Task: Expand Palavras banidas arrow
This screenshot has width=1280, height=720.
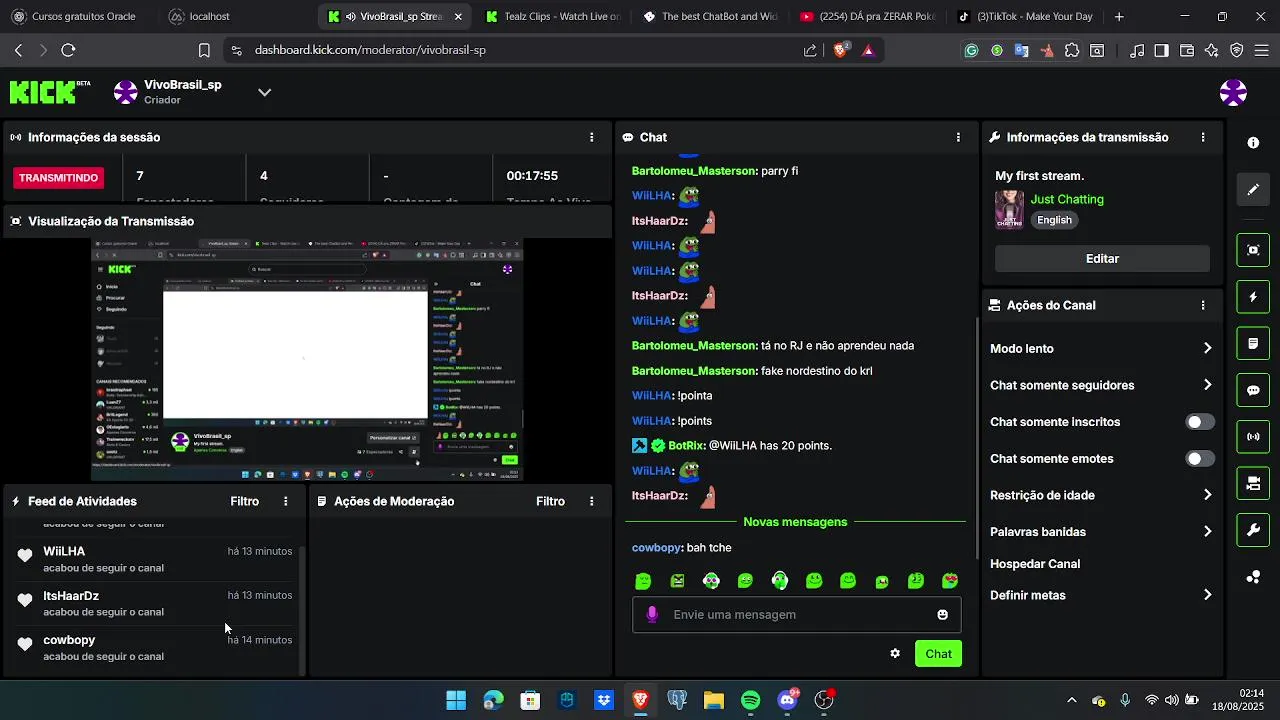Action: point(1207,532)
